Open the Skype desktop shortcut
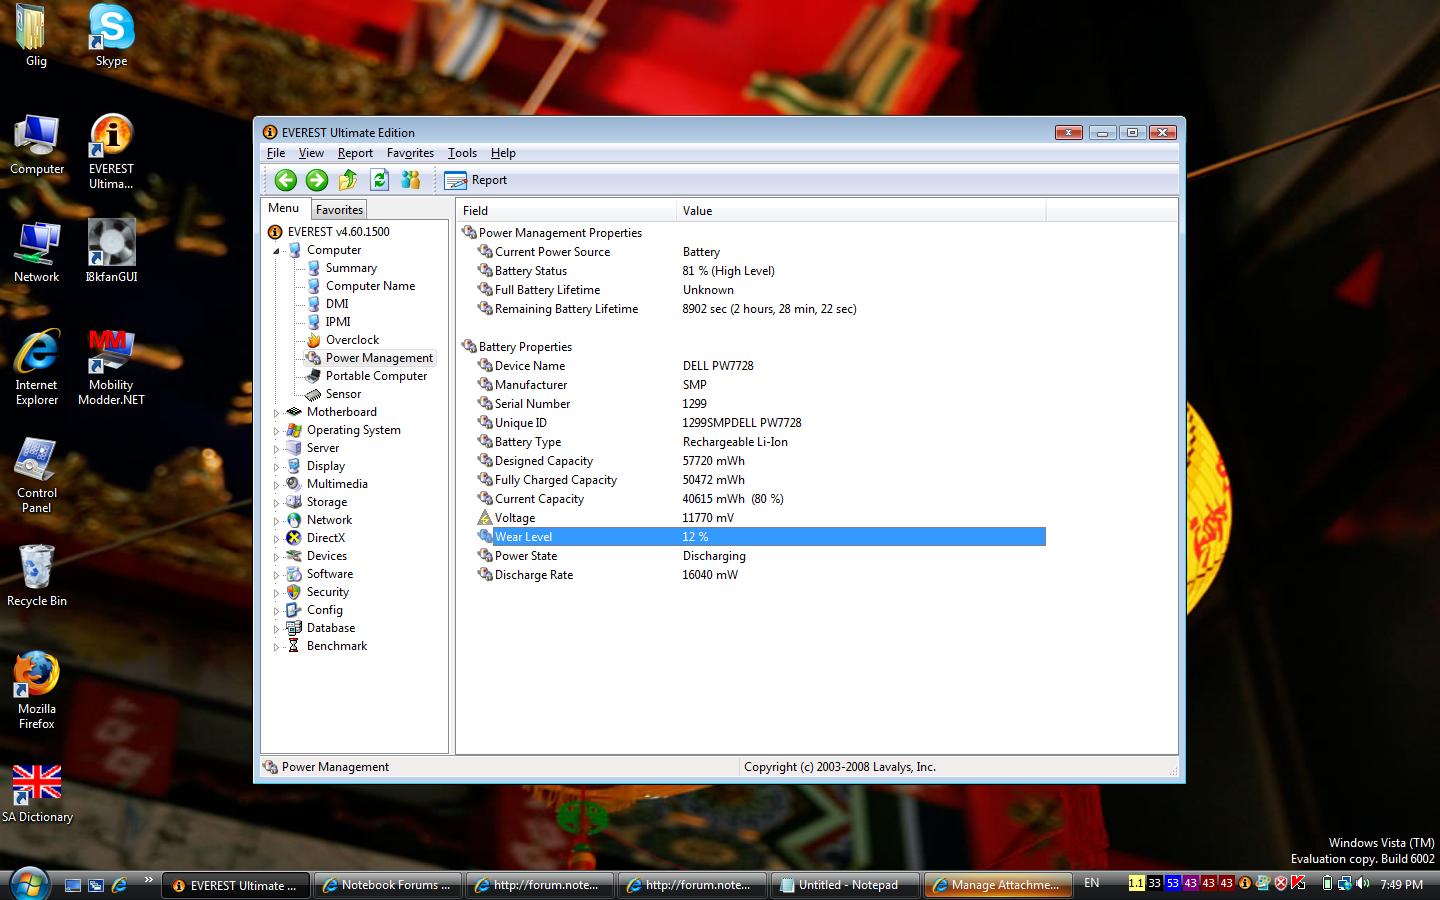 point(111,36)
